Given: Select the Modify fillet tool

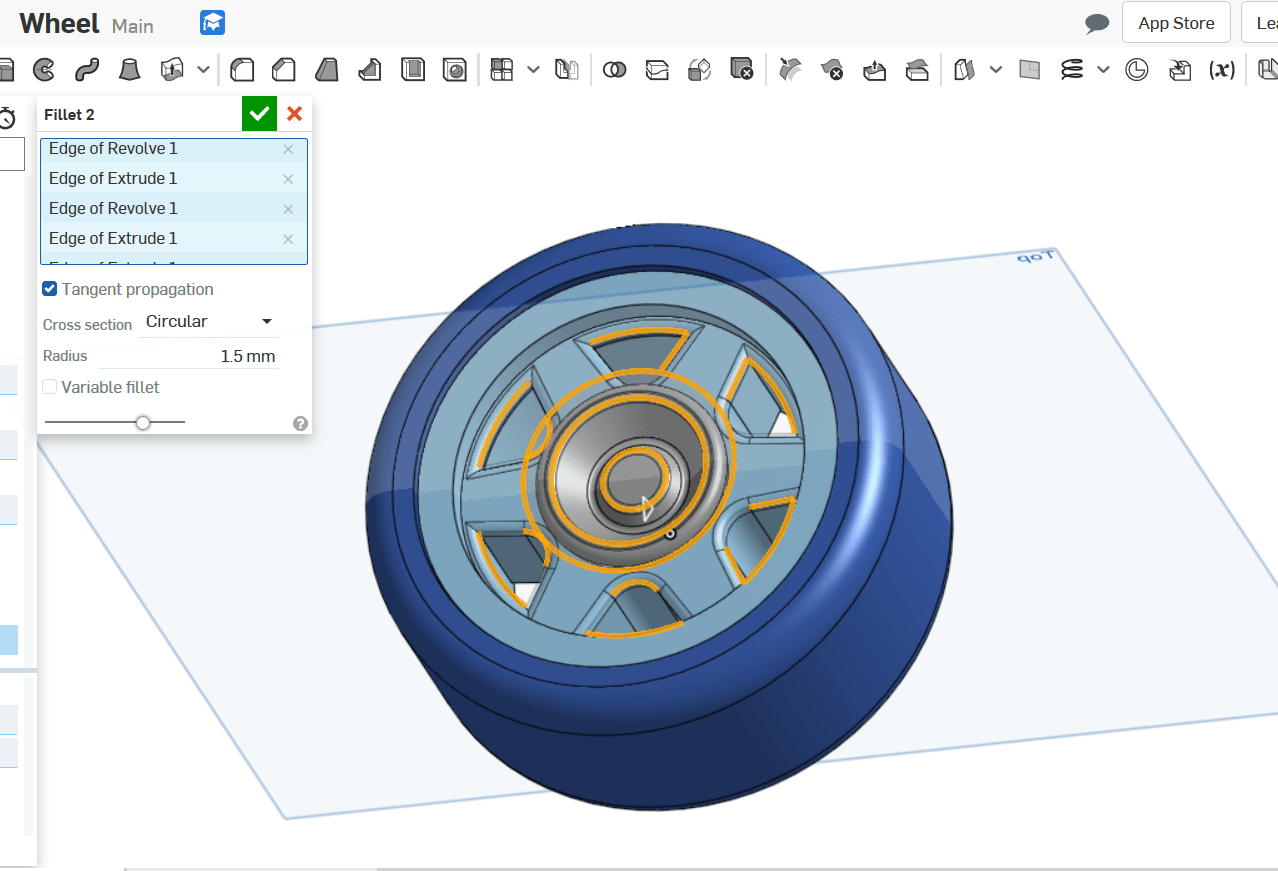Looking at the screenshot, I should pyautogui.click(x=790, y=69).
